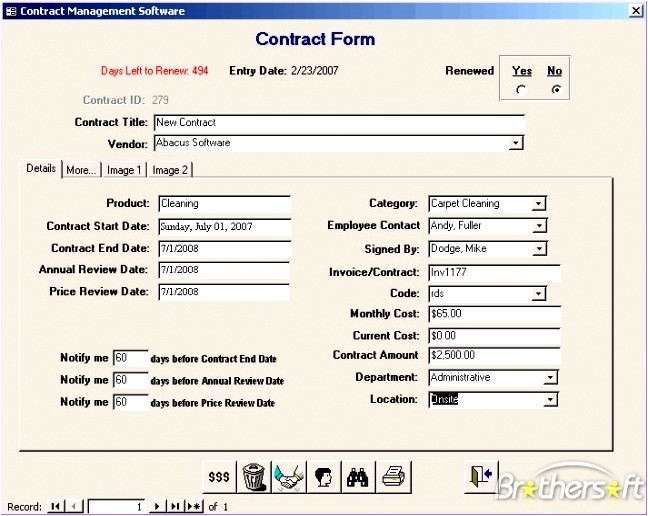This screenshot has width=648, height=516.
Task: Click notify days before Annual Review Date field
Action: [131, 380]
